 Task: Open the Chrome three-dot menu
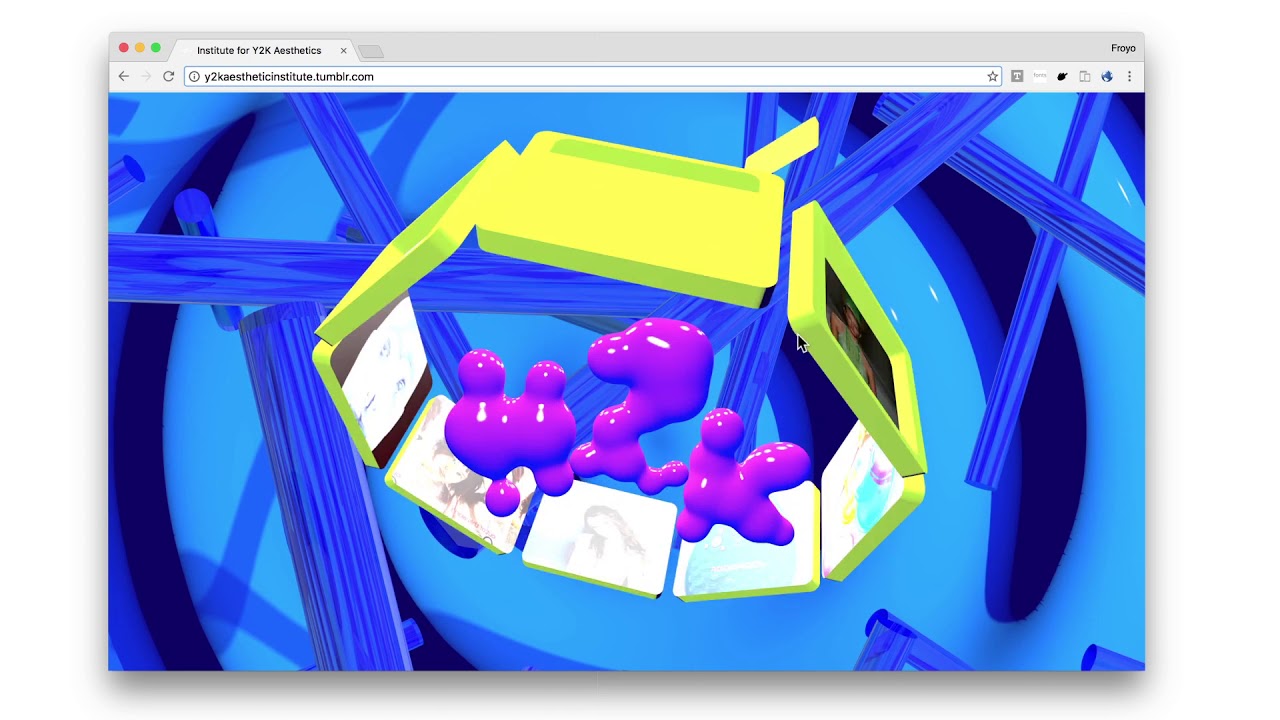1130,76
